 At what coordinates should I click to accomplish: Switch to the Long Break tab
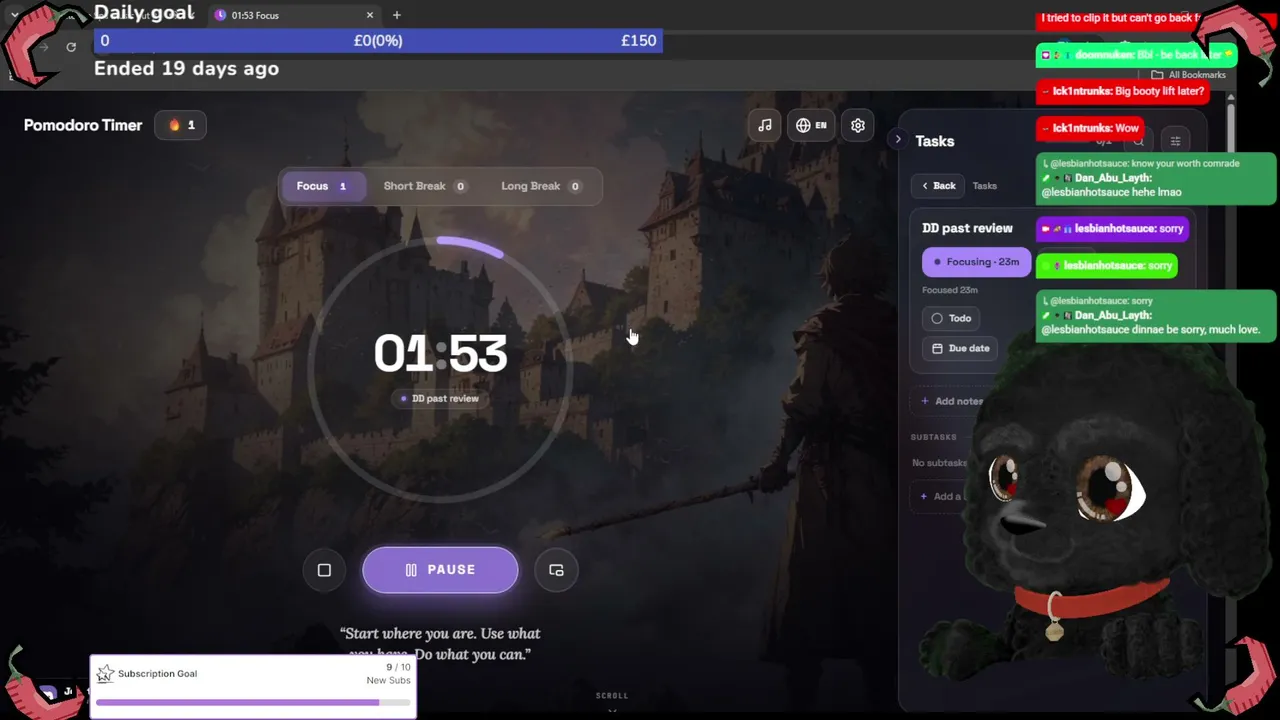coord(540,186)
